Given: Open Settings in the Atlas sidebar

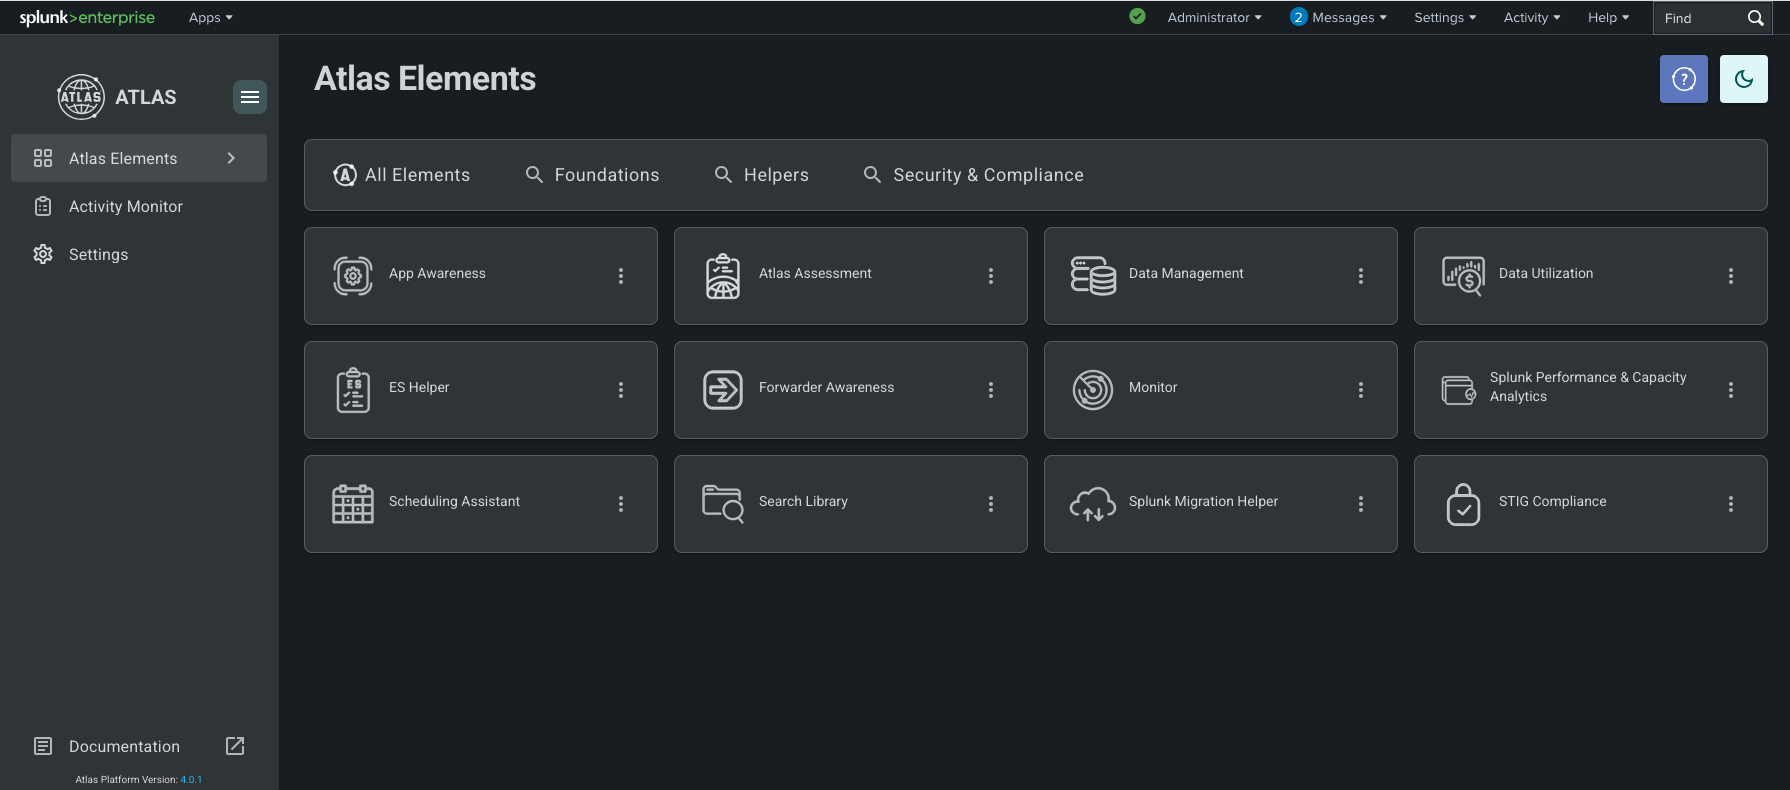Looking at the screenshot, I should pos(139,254).
